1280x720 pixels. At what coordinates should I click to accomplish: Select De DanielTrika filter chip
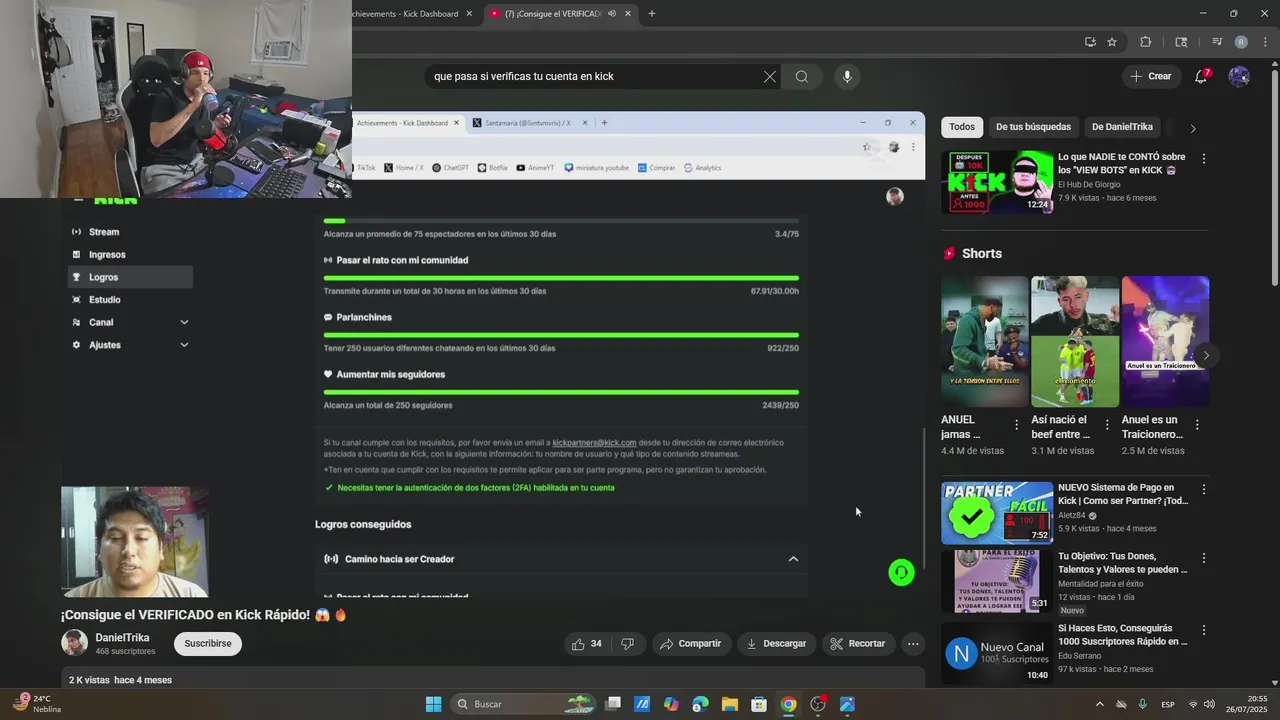pyautogui.click(x=1122, y=127)
